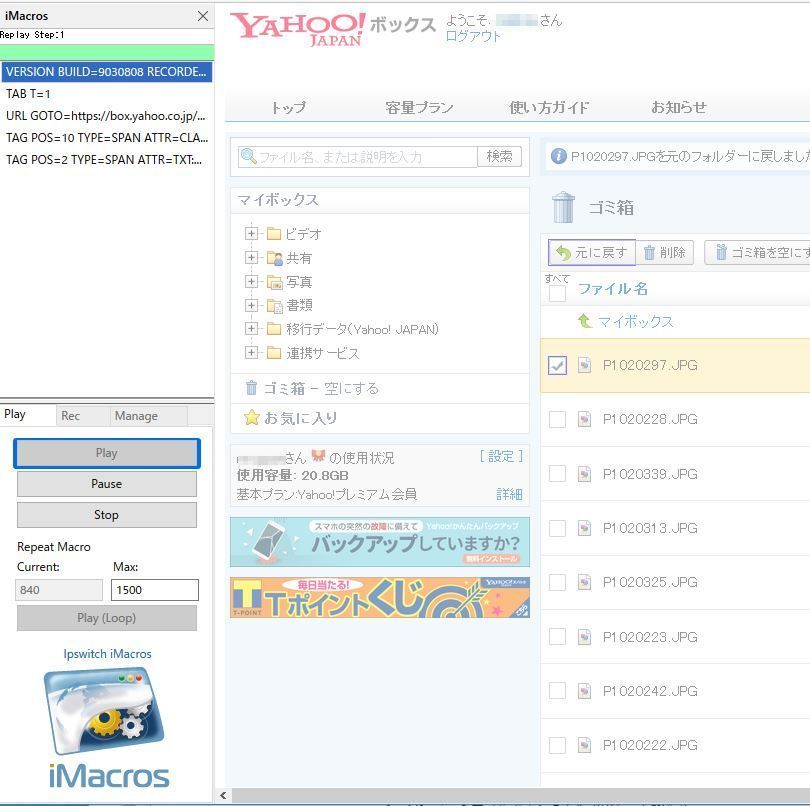
Task: Expand the 写真 folder tree node
Action: tap(251, 282)
